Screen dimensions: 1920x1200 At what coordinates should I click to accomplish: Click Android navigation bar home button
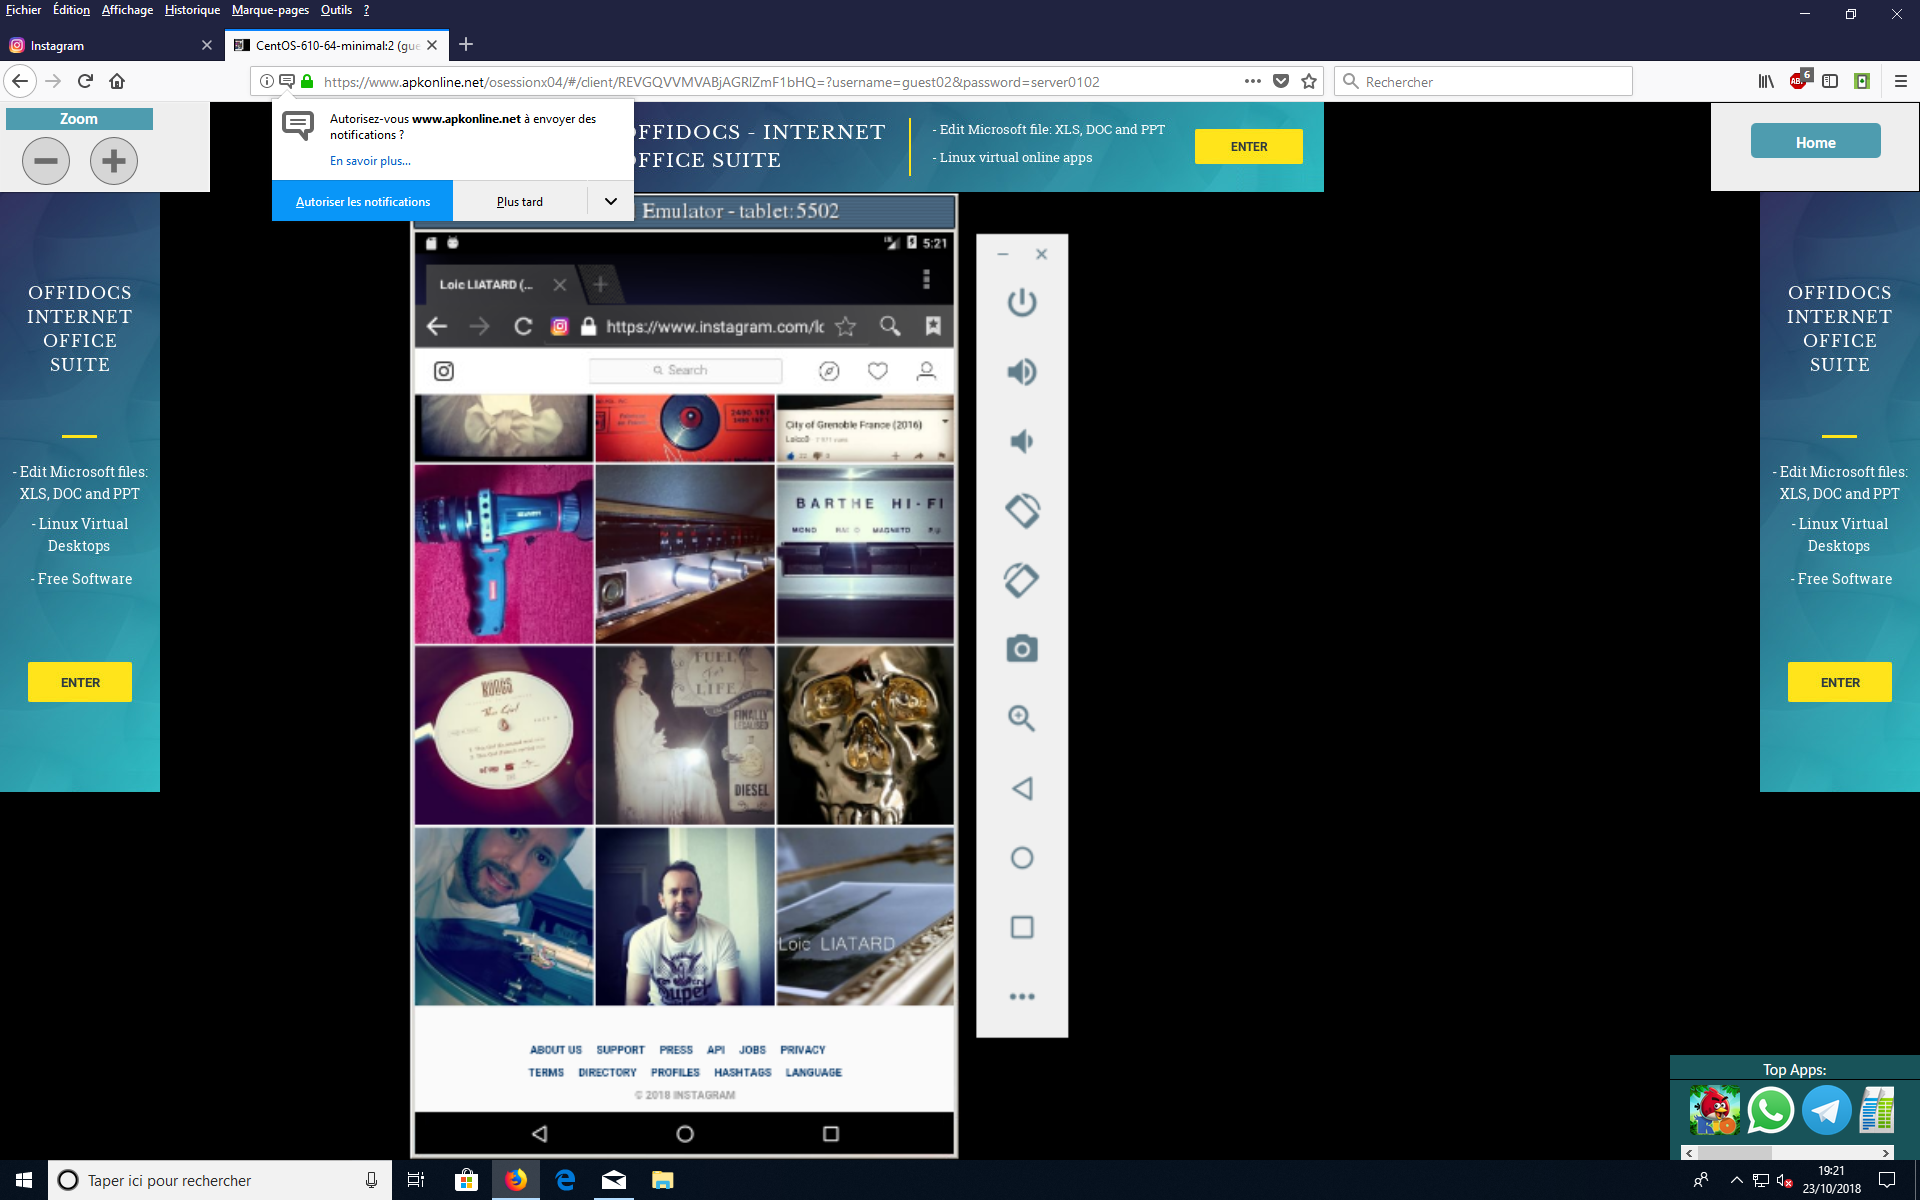(x=685, y=1133)
